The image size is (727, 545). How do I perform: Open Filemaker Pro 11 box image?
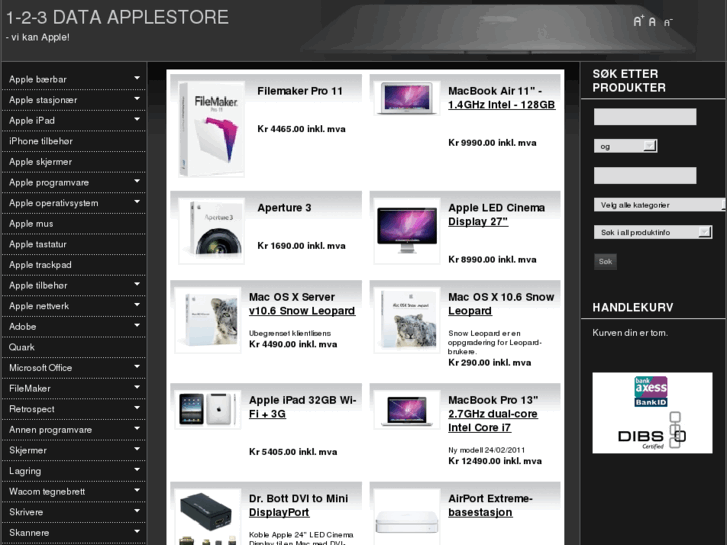coord(211,129)
